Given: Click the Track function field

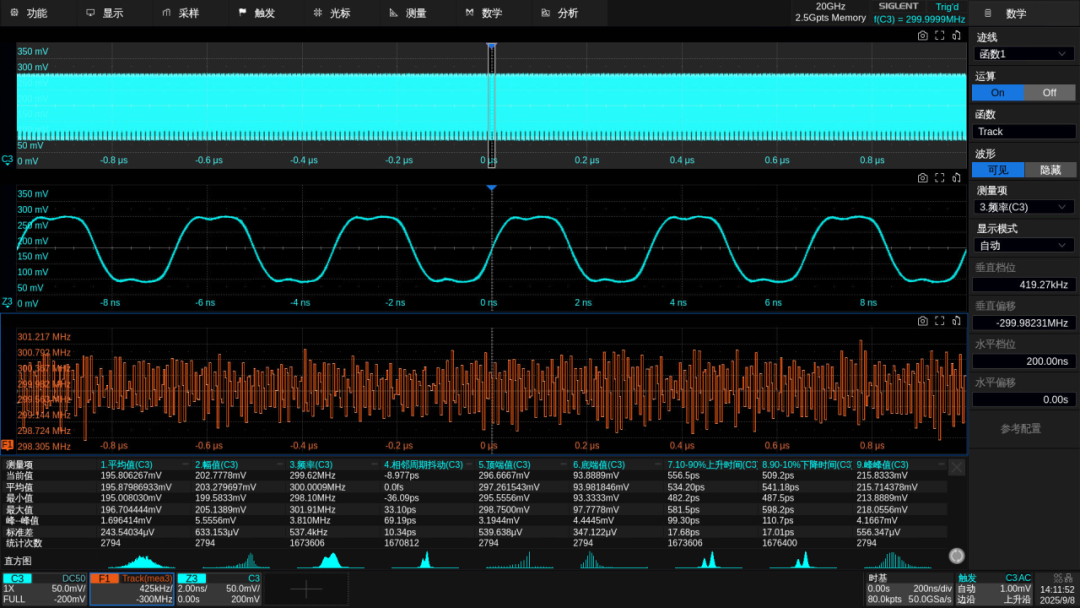Looking at the screenshot, I should pyautogui.click(x=1025, y=131).
